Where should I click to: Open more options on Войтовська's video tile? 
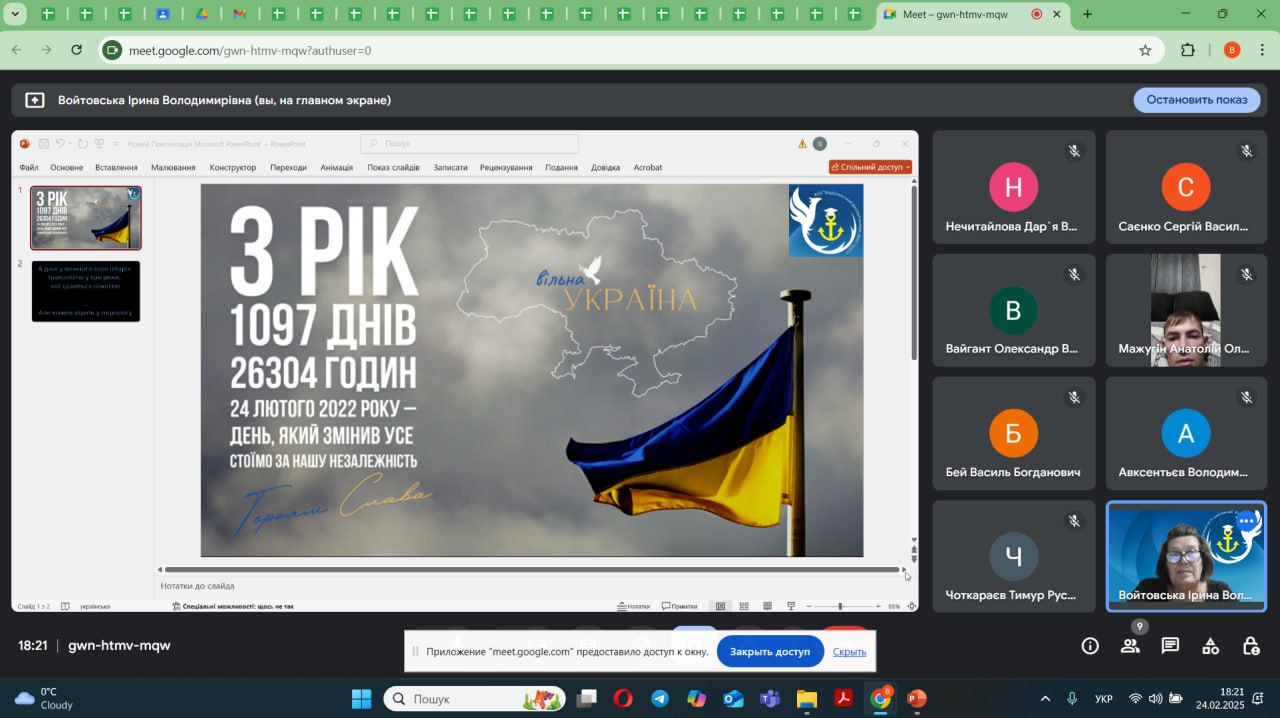(x=1246, y=521)
